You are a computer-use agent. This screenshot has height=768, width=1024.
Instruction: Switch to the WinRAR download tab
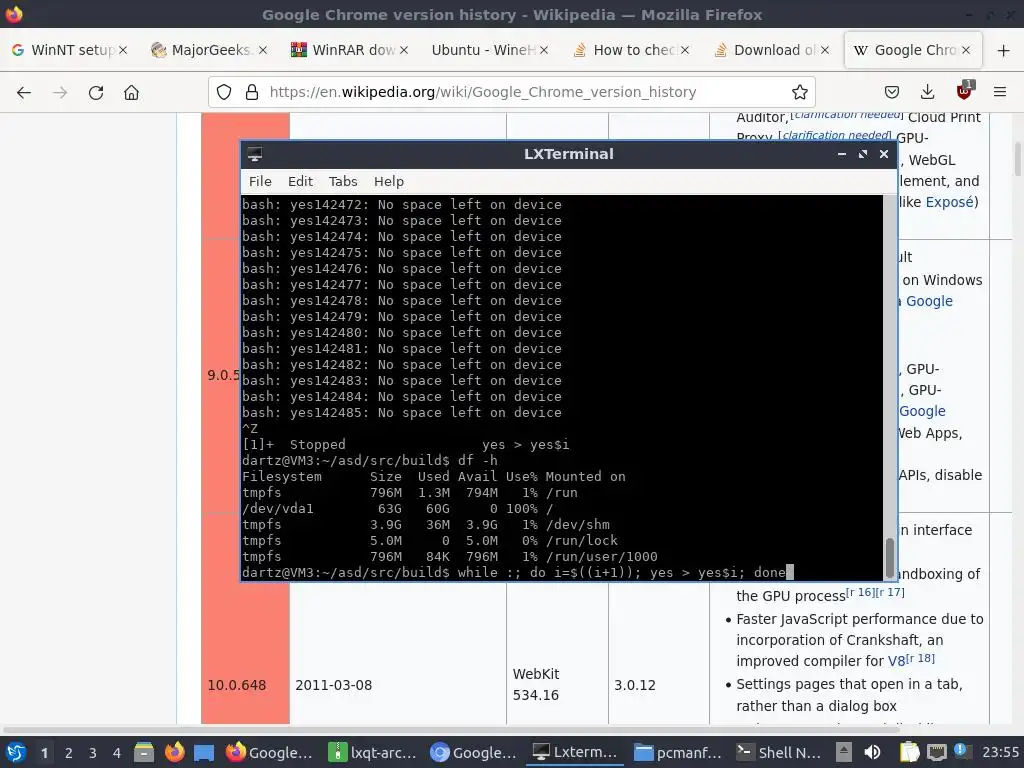point(350,50)
